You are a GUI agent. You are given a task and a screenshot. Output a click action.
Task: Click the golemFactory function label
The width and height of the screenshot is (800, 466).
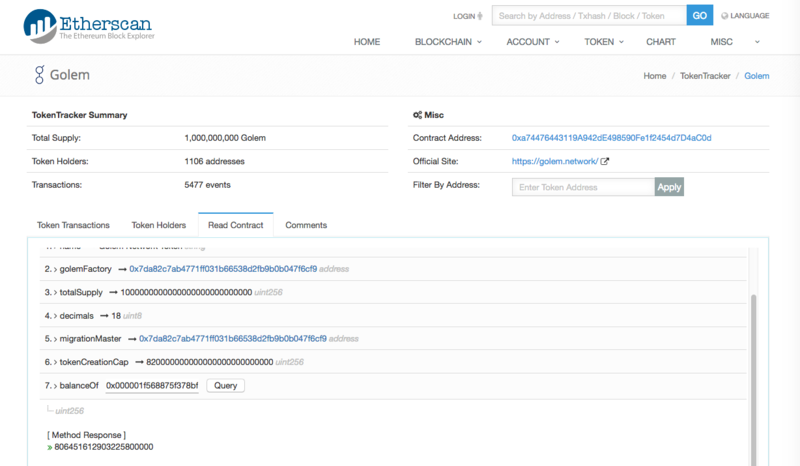coord(85,269)
